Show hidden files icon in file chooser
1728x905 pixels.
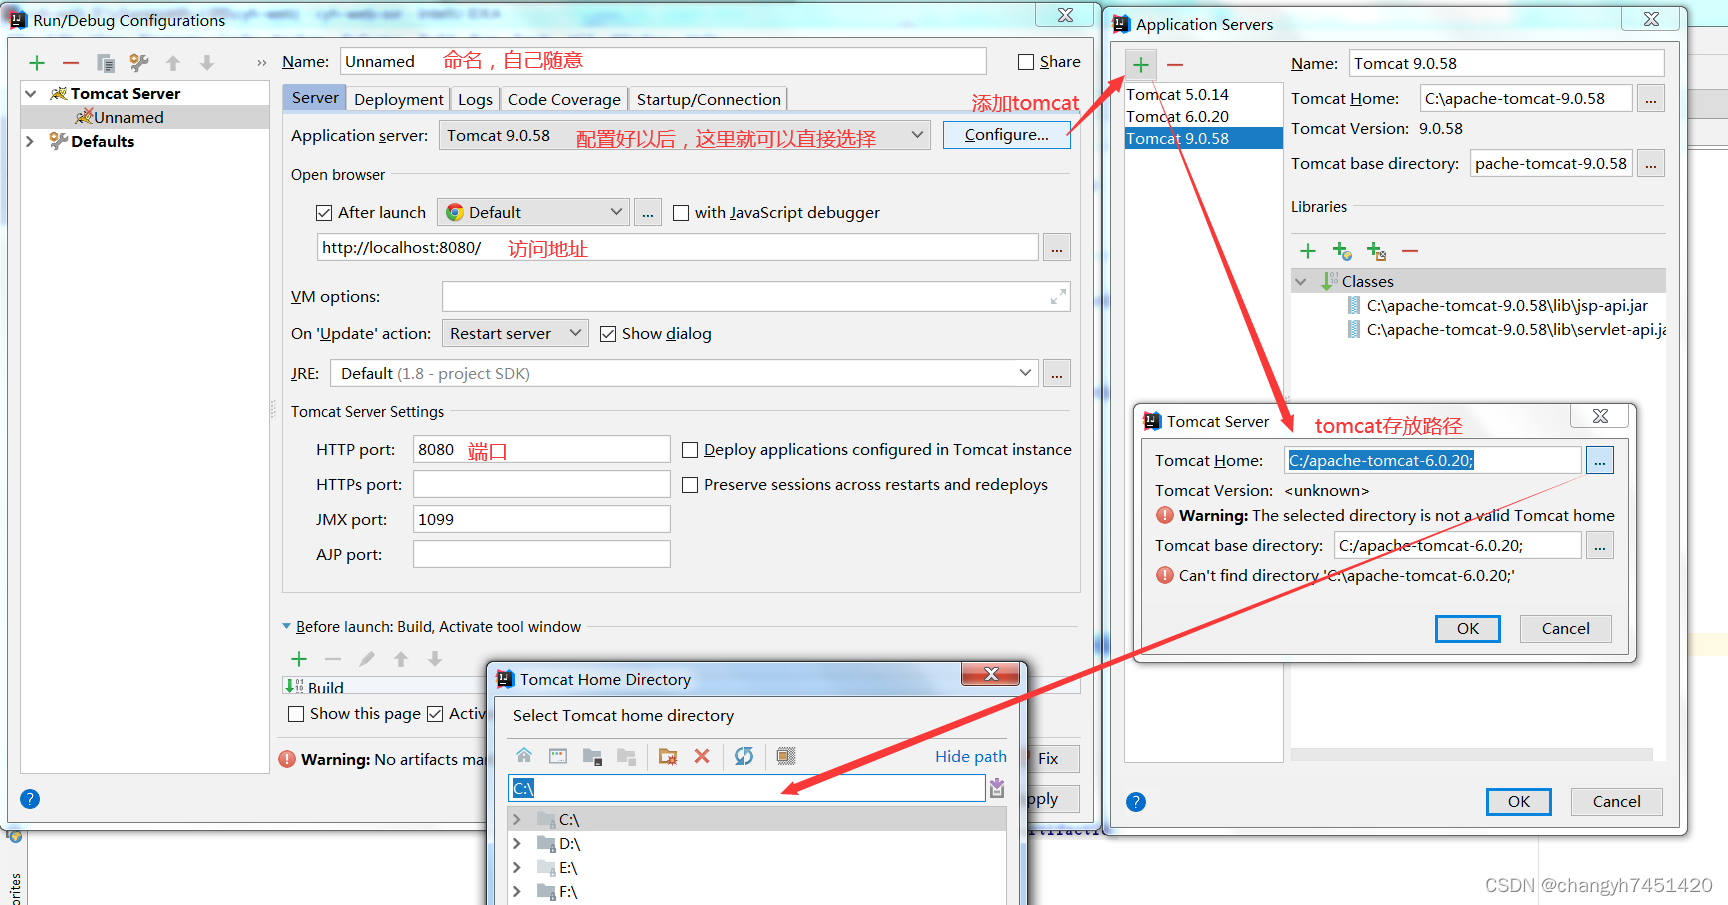coord(786,756)
